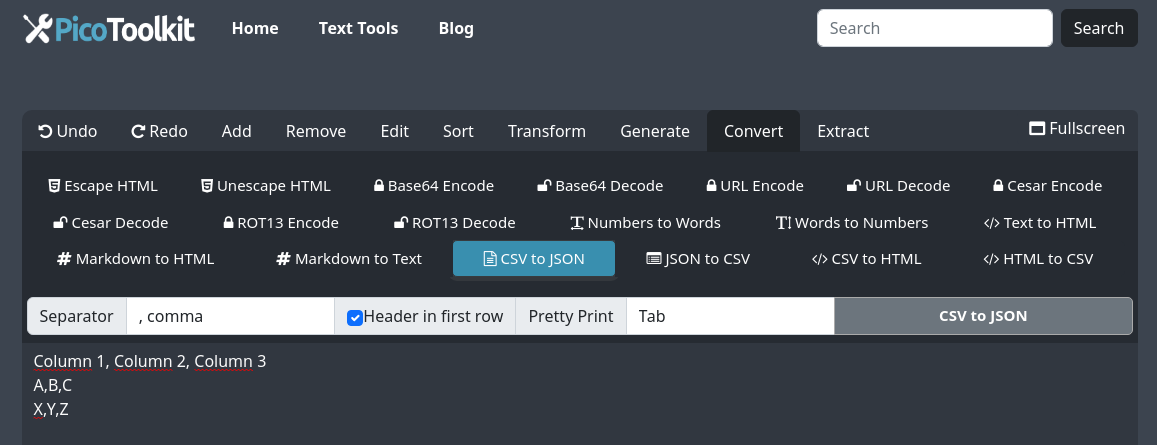Click the 'Column 1, Column 2, Column 3' line
Image resolution: width=1157 pixels, height=445 pixels.
pyautogui.click(x=150, y=362)
